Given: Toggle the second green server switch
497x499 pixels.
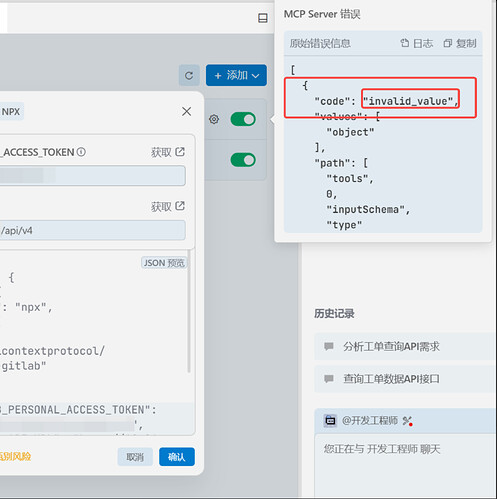Looking at the screenshot, I should (x=243, y=160).
